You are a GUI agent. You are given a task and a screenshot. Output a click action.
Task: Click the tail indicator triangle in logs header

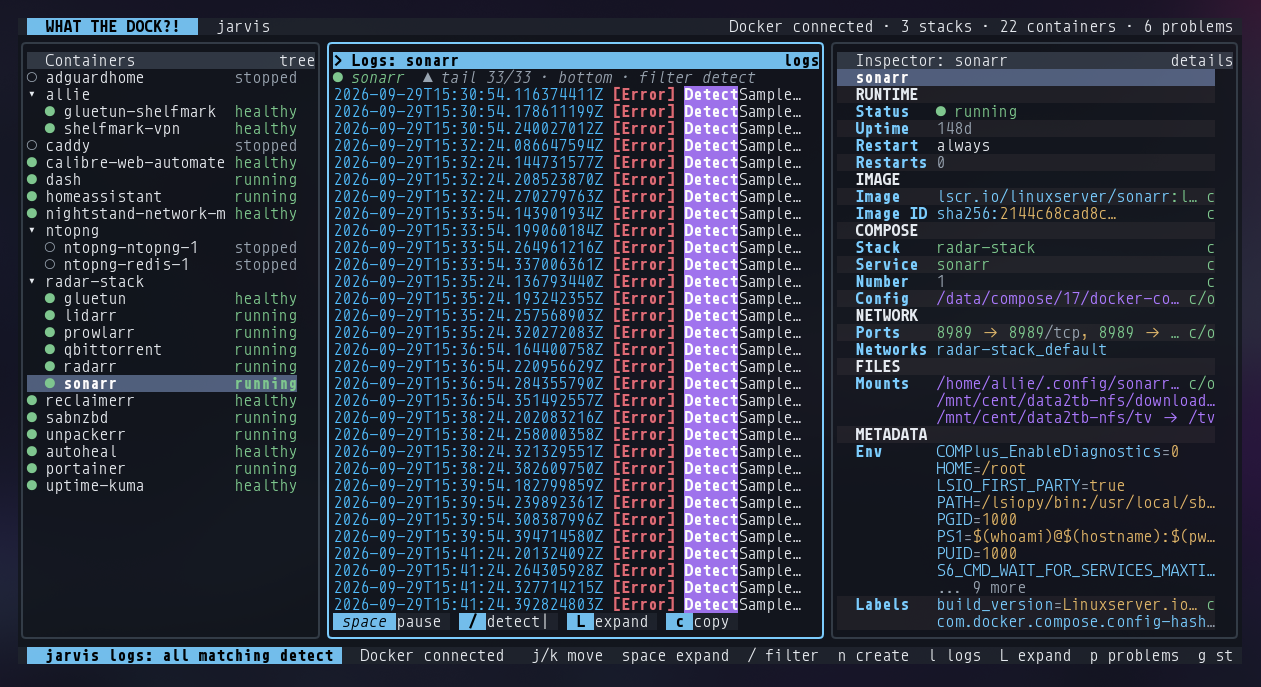pos(428,78)
